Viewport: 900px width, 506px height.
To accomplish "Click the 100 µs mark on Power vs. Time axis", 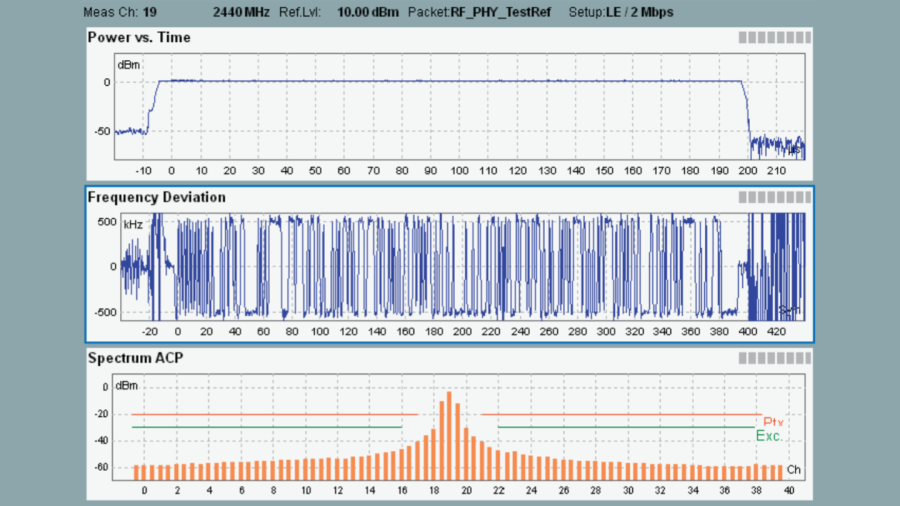I will click(459, 171).
